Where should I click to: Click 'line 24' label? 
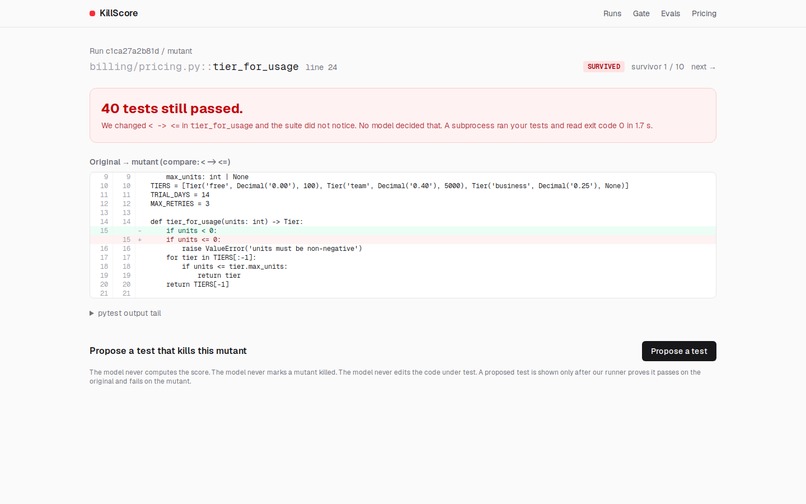(x=321, y=67)
